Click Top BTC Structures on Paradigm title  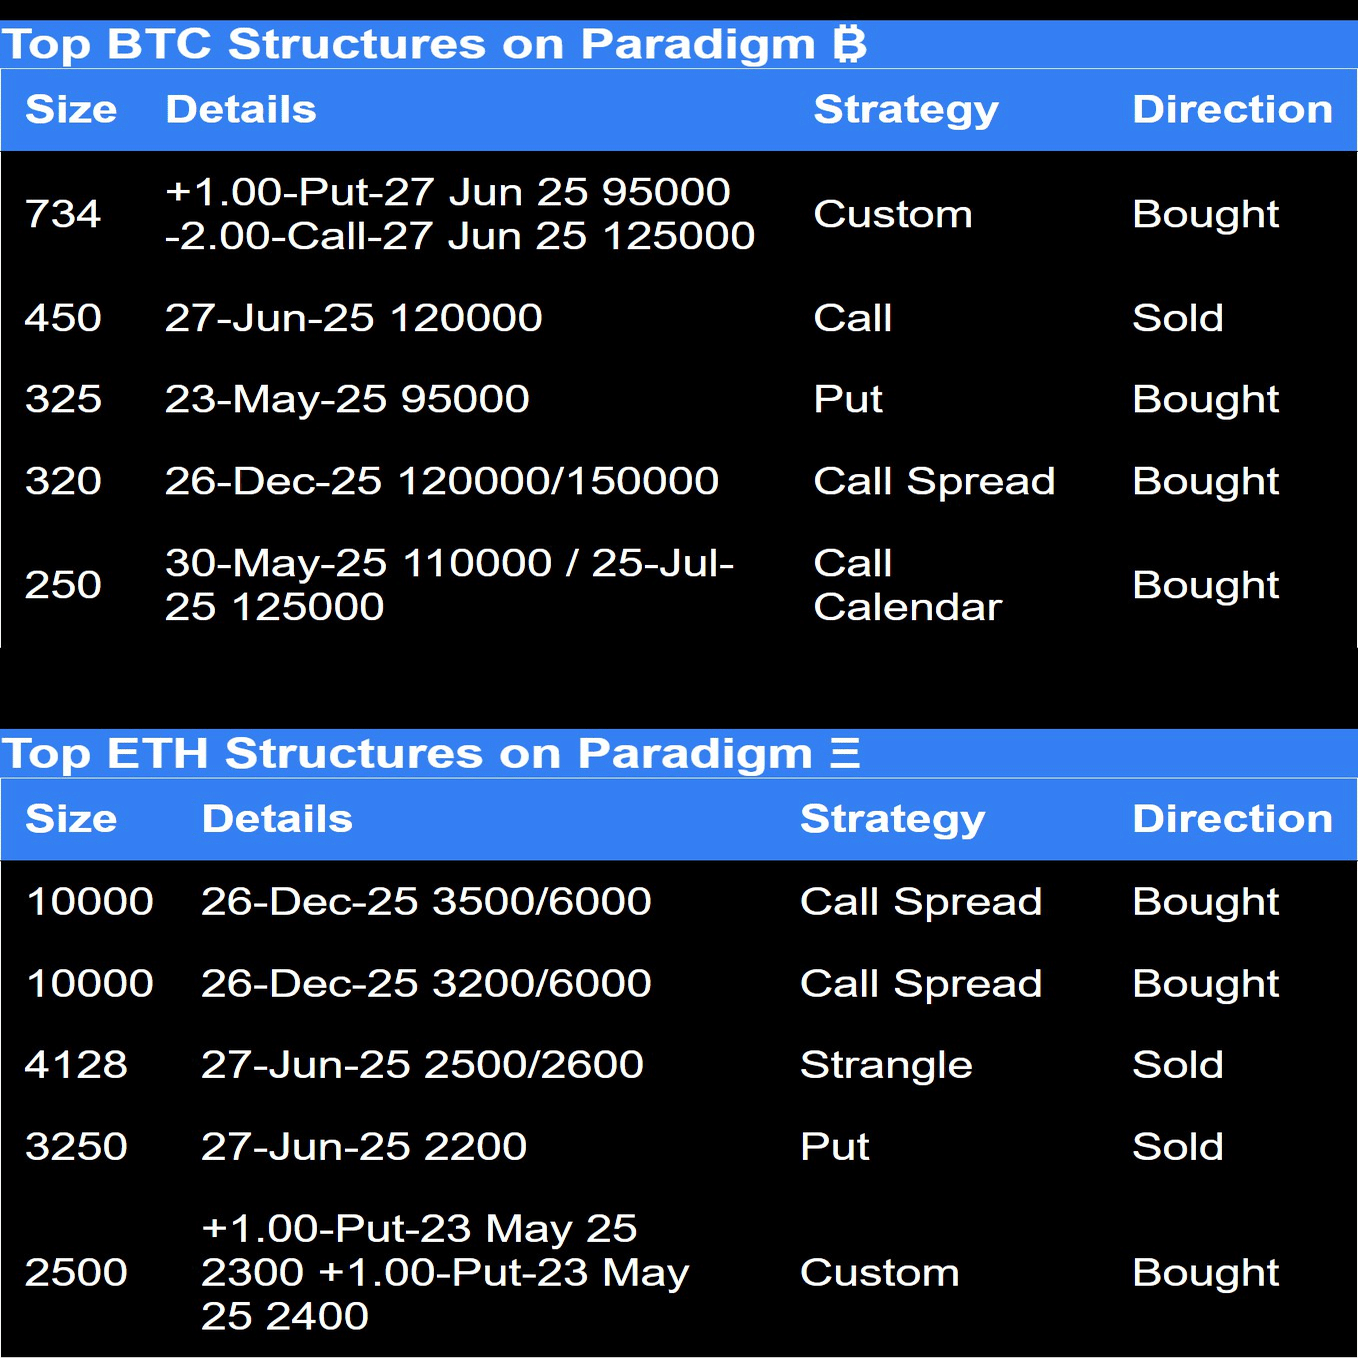click(409, 45)
